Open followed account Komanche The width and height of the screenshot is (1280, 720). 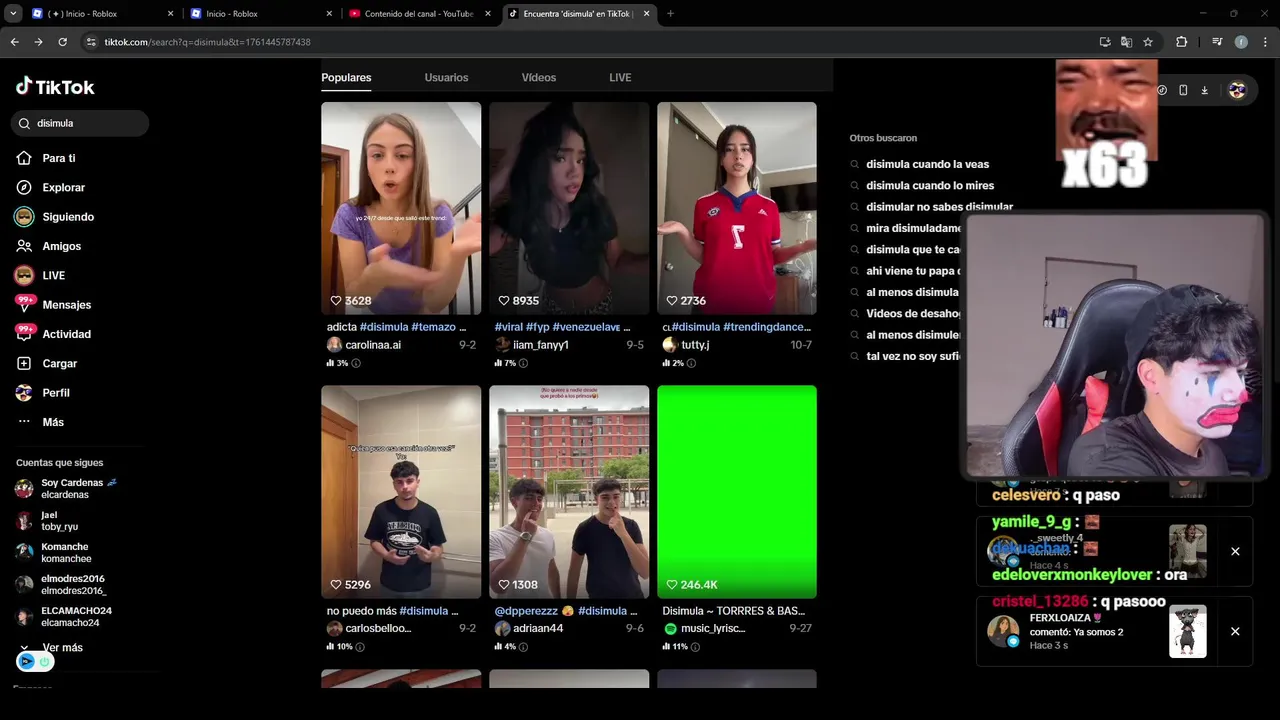point(53,552)
